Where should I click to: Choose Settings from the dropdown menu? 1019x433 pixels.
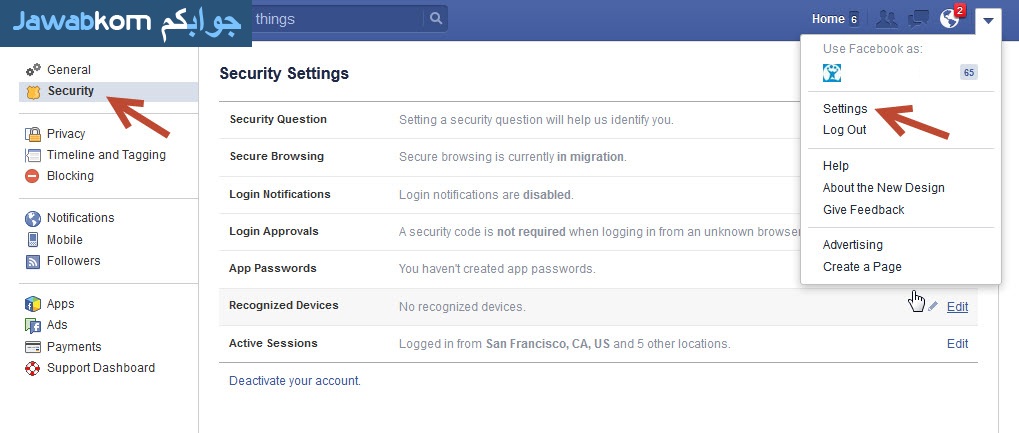[845, 109]
